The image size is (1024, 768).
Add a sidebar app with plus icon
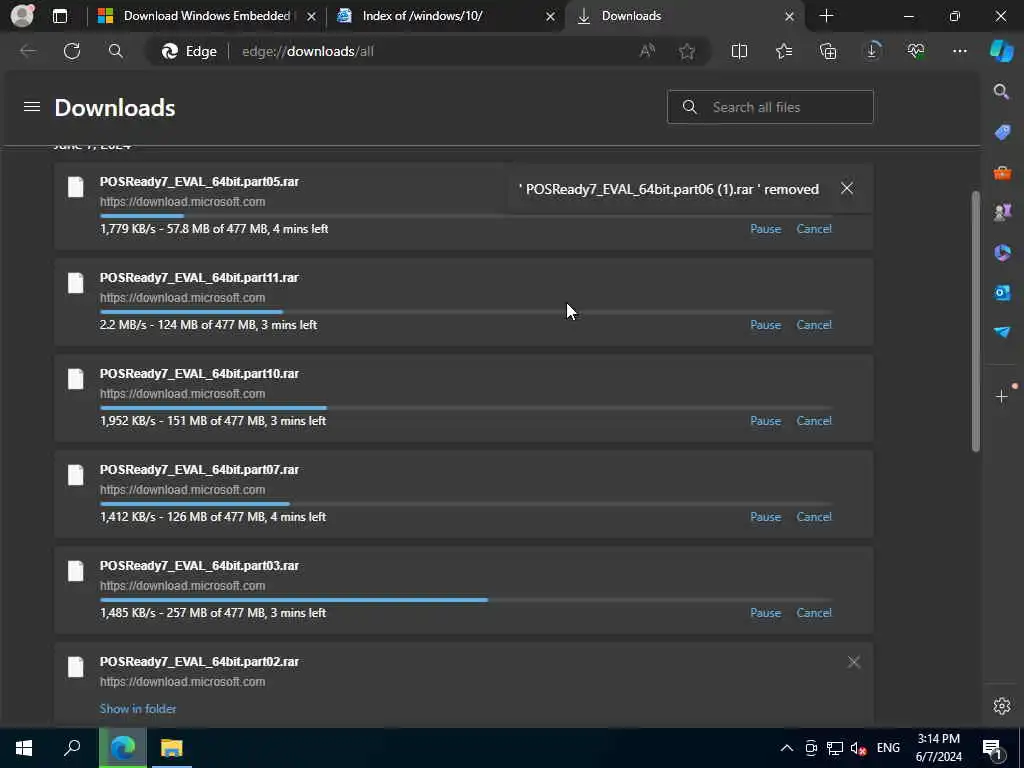tap(1002, 396)
